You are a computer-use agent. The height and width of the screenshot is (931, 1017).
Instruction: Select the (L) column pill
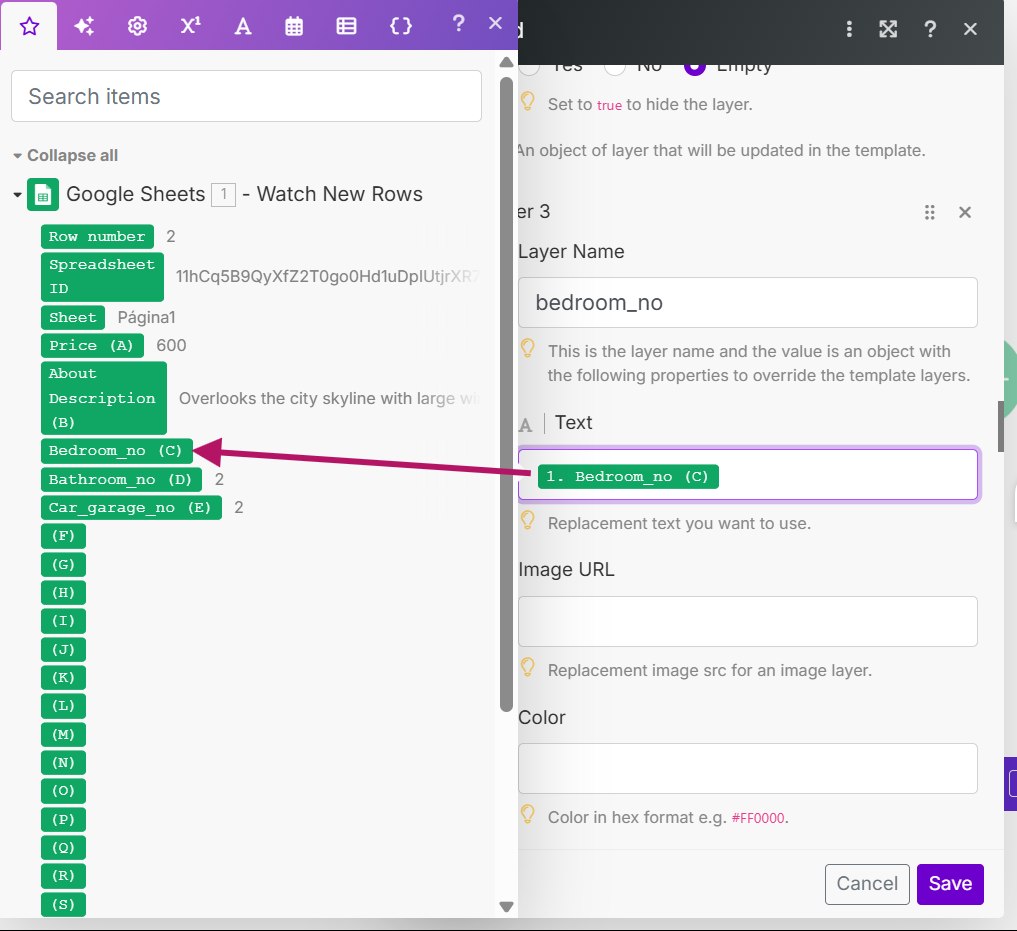(x=63, y=706)
